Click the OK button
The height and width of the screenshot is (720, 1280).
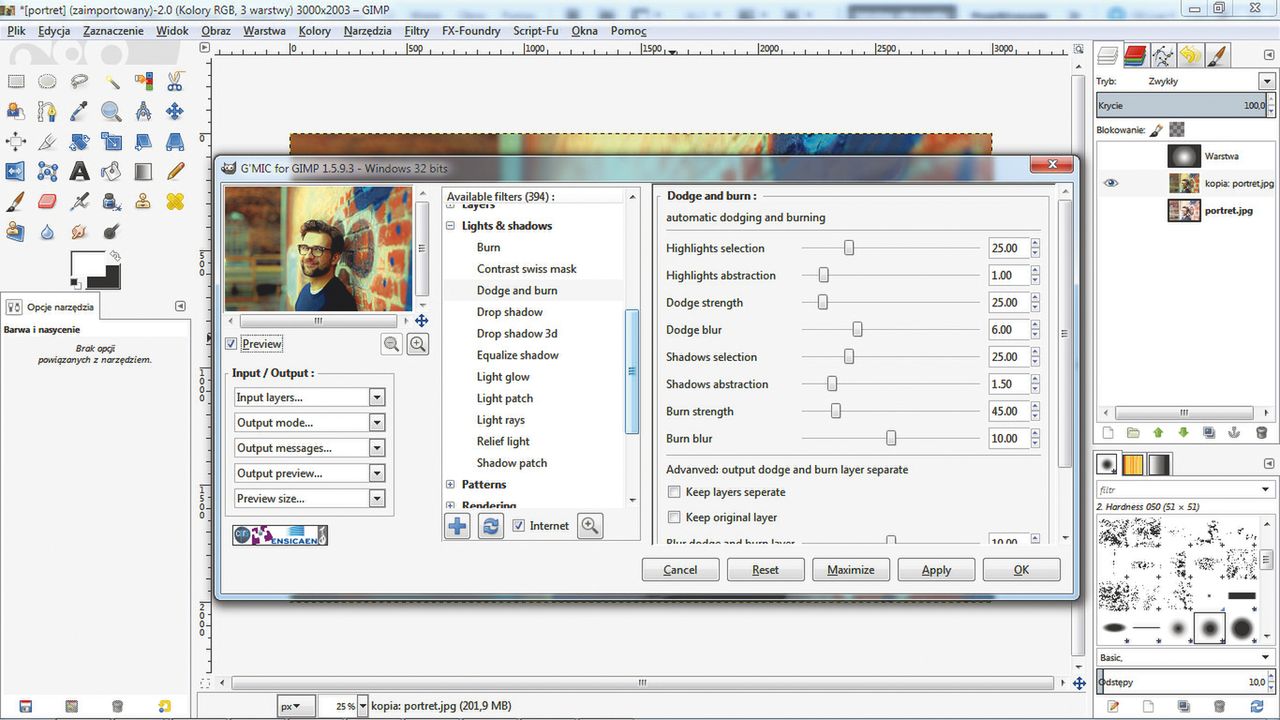(1021, 569)
